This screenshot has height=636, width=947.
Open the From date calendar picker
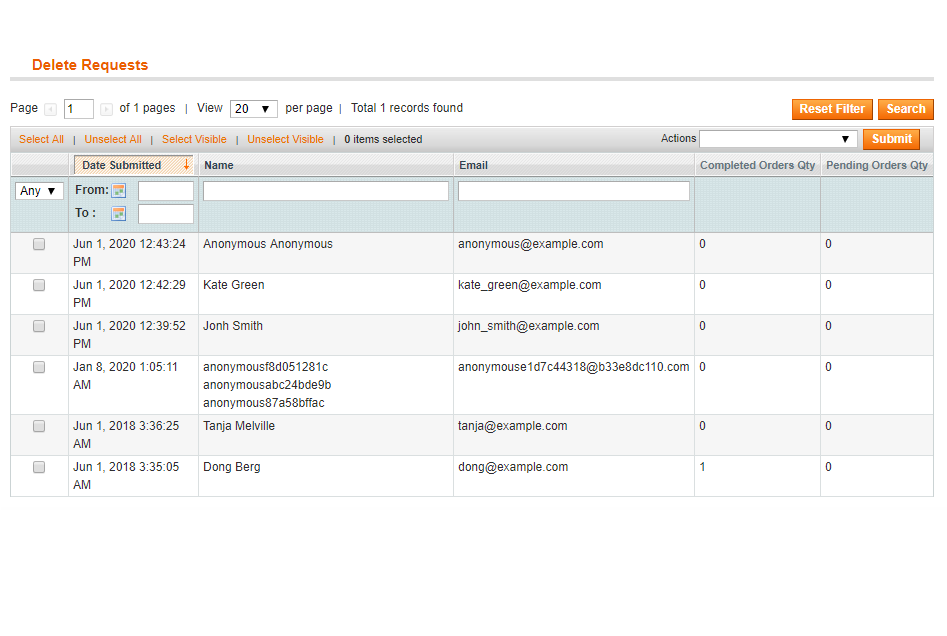119,191
